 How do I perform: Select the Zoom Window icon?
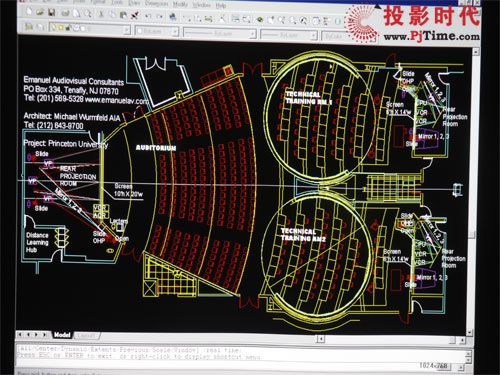293,20
